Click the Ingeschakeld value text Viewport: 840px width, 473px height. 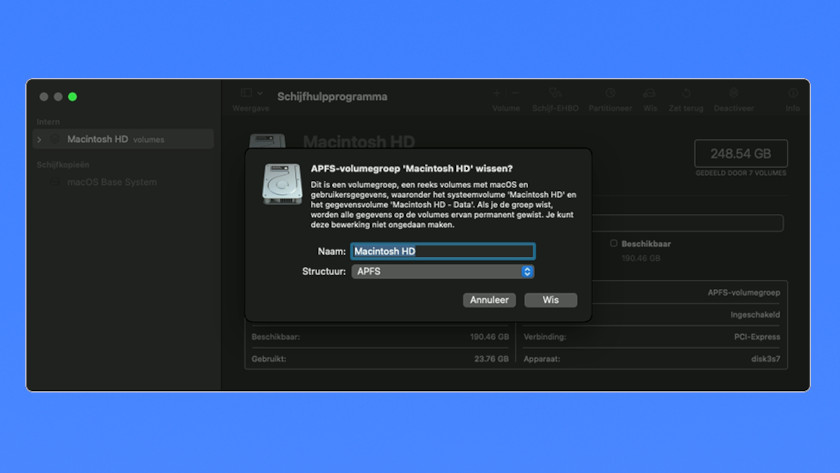tap(755, 314)
